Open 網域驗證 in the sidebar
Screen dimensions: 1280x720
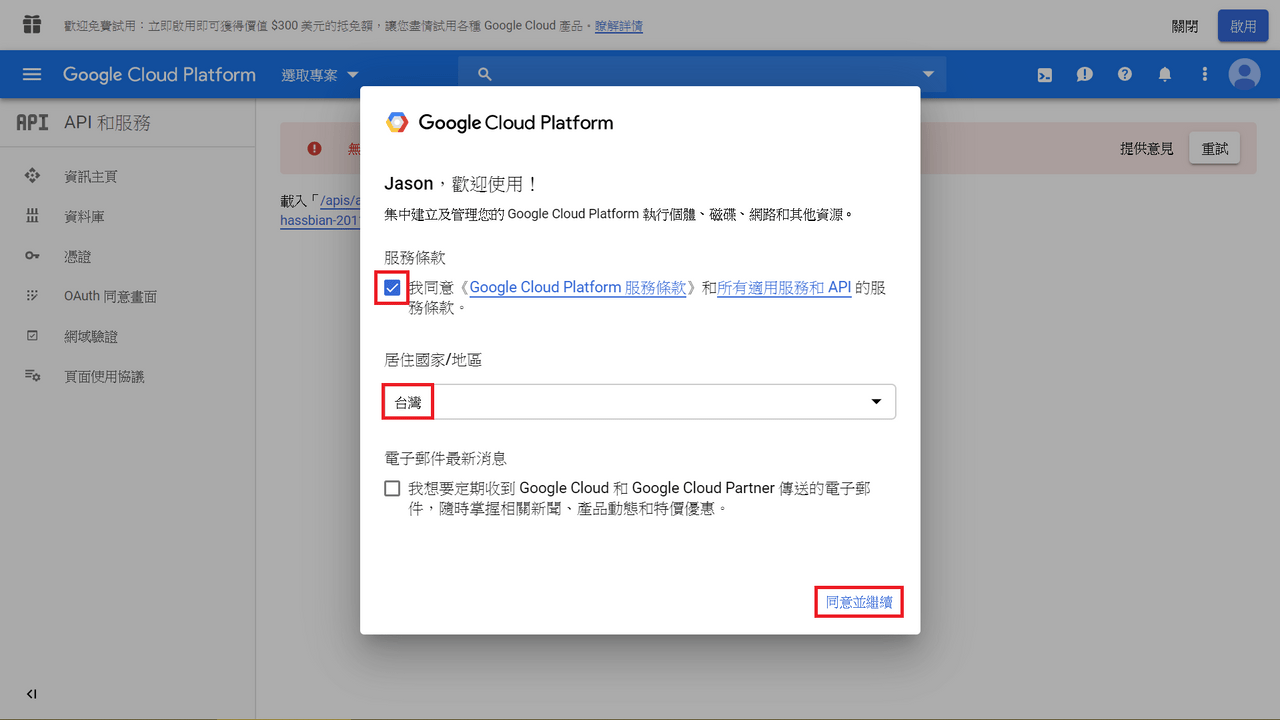coord(91,336)
